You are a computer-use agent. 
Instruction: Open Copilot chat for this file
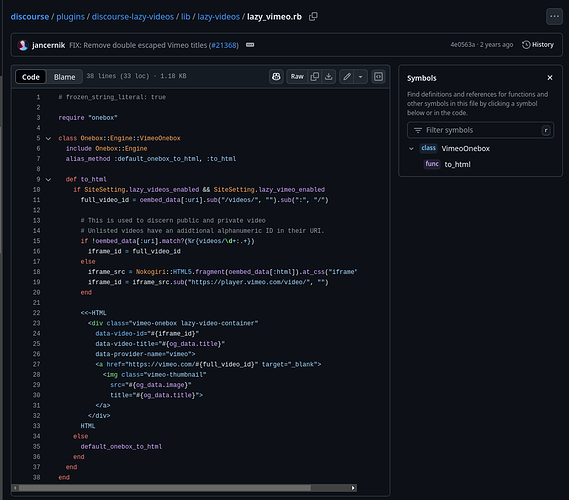coord(276,77)
